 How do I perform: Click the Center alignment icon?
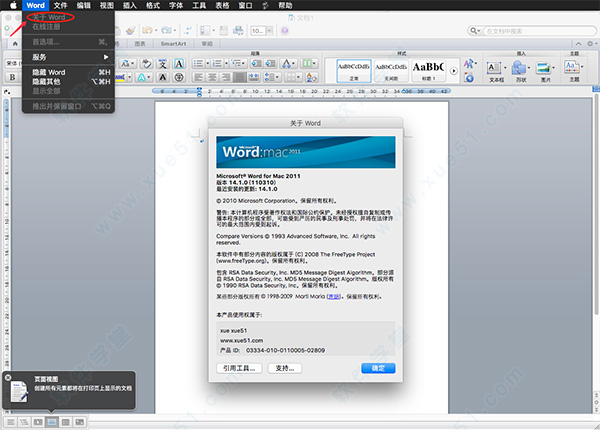(x=212, y=78)
